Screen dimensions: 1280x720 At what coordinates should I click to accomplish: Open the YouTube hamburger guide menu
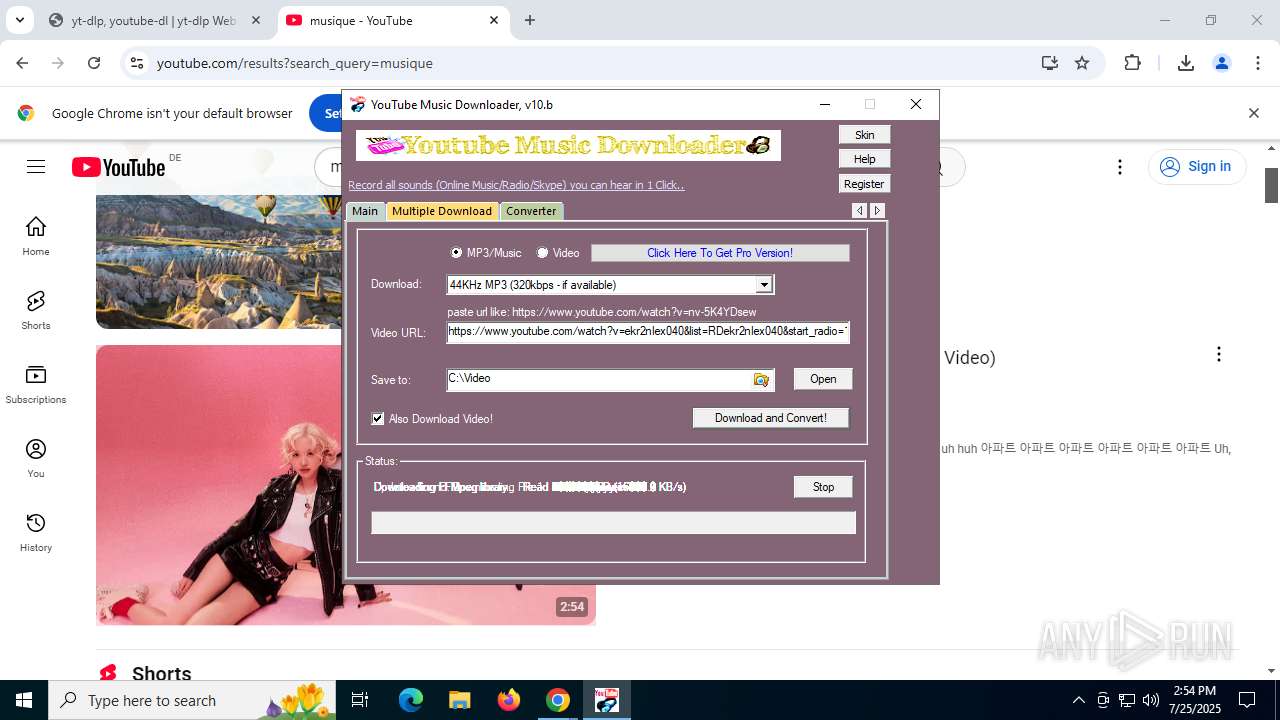(x=36, y=167)
